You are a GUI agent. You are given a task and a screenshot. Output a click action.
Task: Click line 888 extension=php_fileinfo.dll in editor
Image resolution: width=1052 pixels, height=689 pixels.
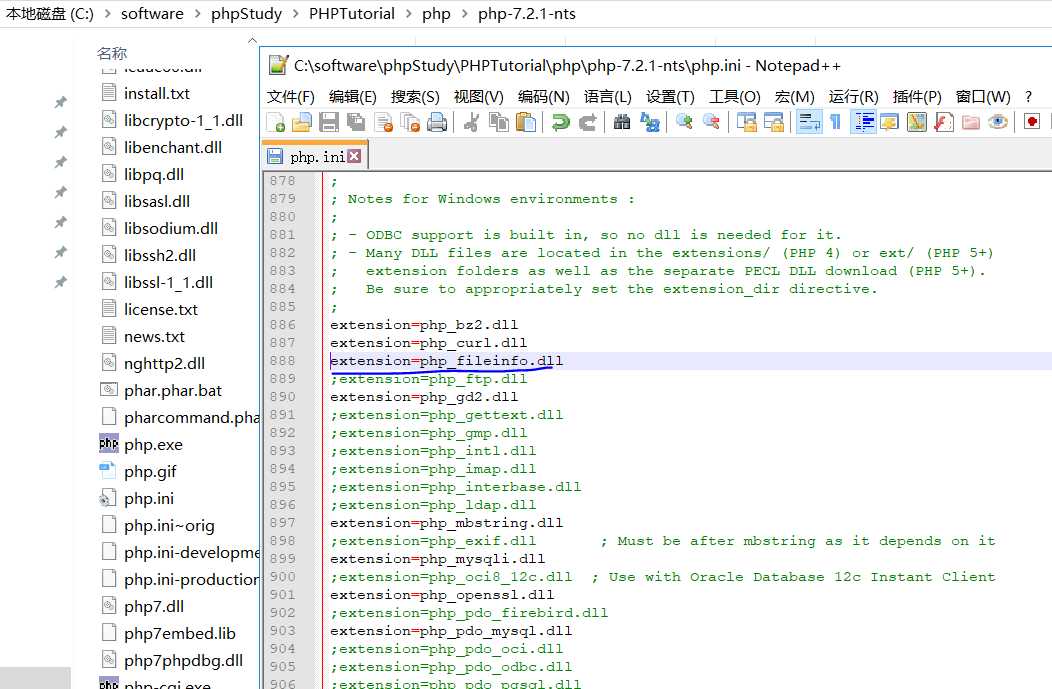click(446, 361)
